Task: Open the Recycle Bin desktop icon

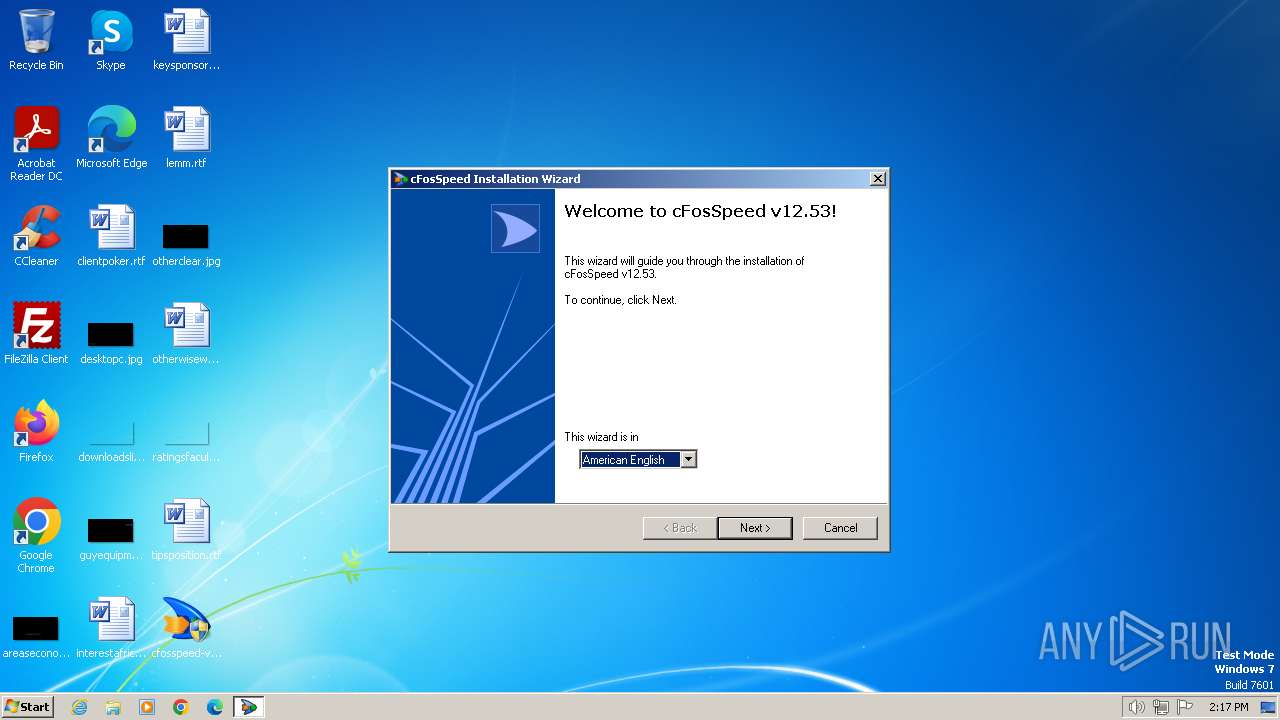Action: (x=36, y=41)
